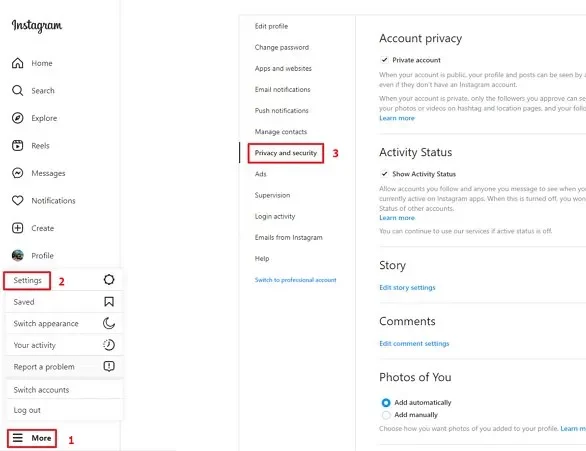Image resolution: width=586 pixels, height=451 pixels.
Task: Click the Messages label in sidebar
Action: [48, 173]
